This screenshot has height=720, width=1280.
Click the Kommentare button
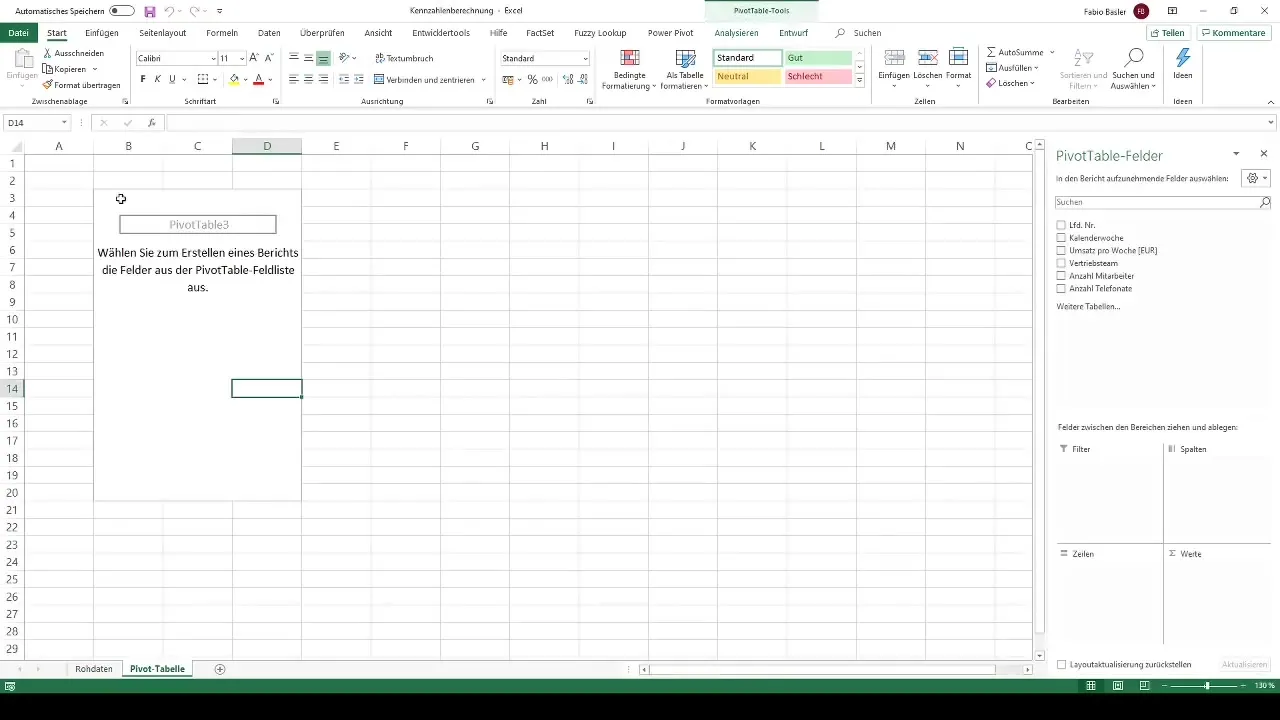pyautogui.click(x=1233, y=33)
